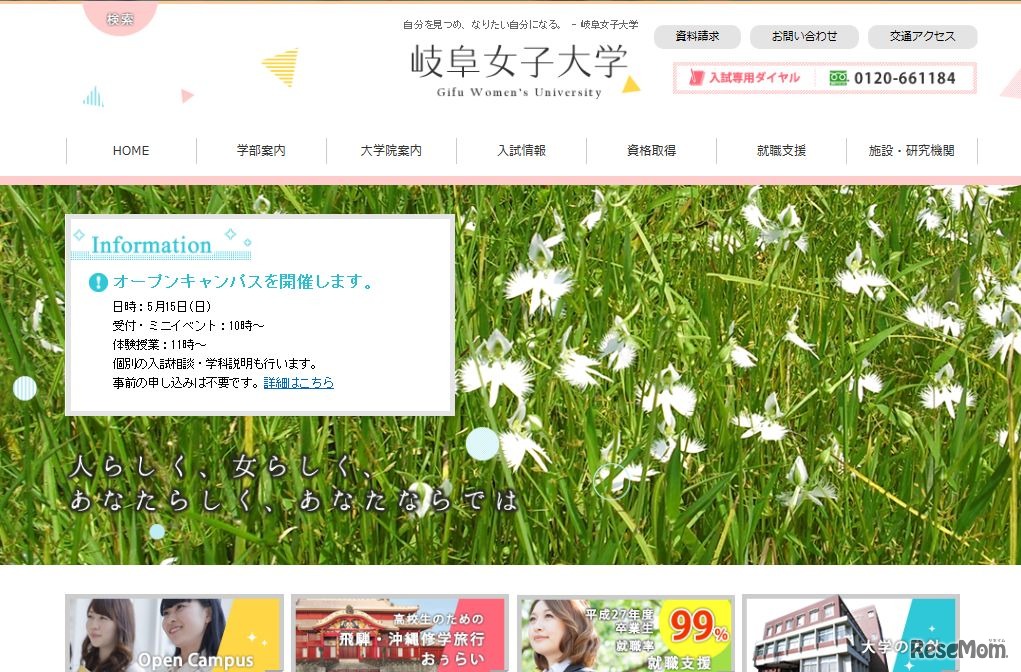The width and height of the screenshot is (1021, 672).
Task: Click the small pink arrow triangle graphic
Action: [188, 96]
